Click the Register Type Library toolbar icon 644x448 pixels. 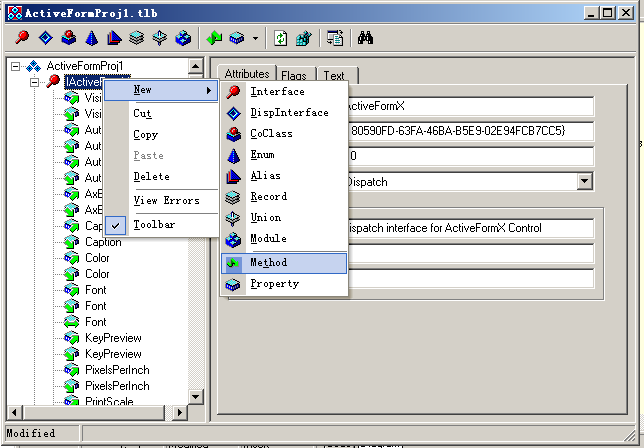click(x=304, y=39)
